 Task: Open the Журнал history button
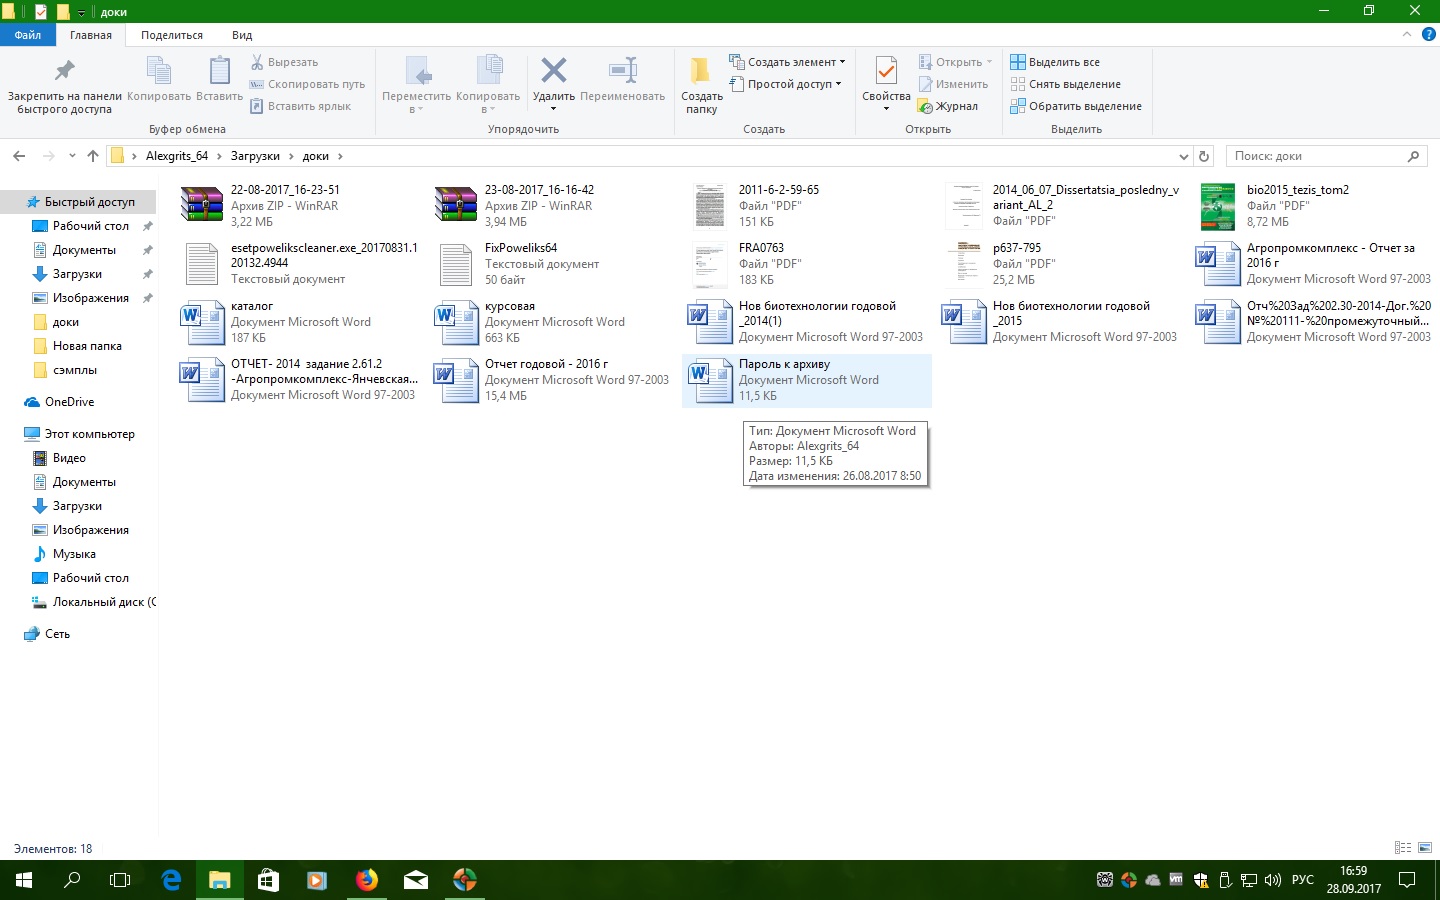pos(948,106)
